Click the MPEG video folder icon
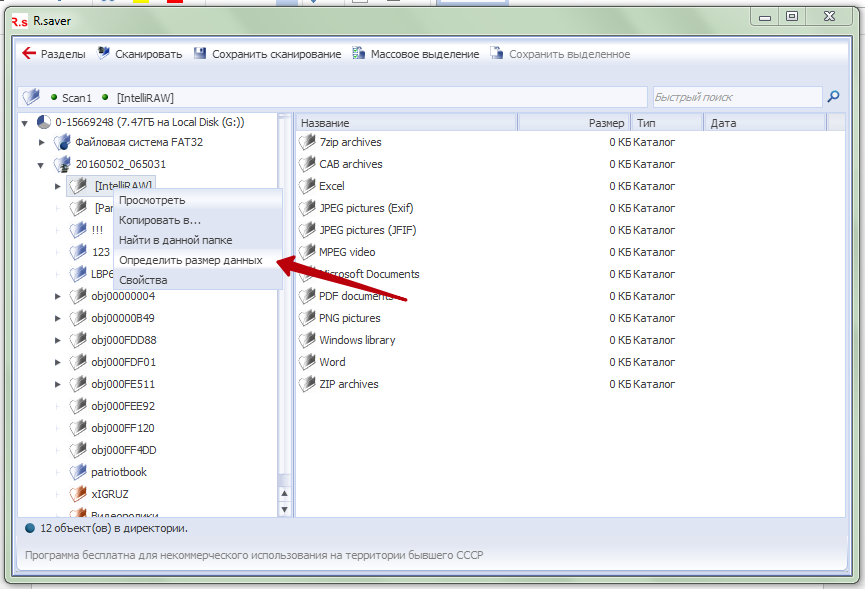Viewport: 865px width, 589px height. 307,252
